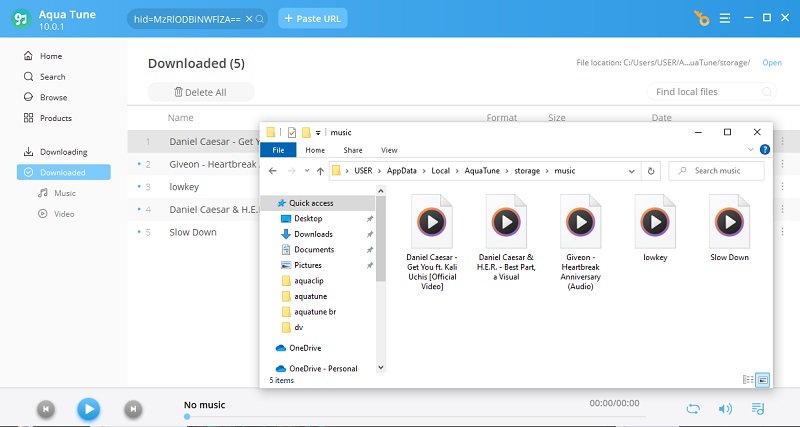Switch Explorer to large icons view

(762, 380)
